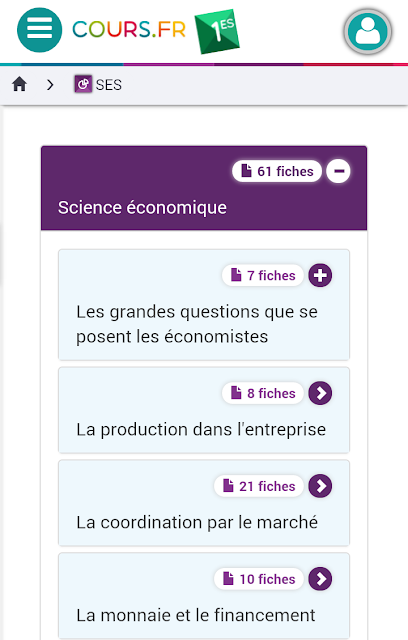
Task: Click the SES subject icon in breadcrumb
Action: 83,84
